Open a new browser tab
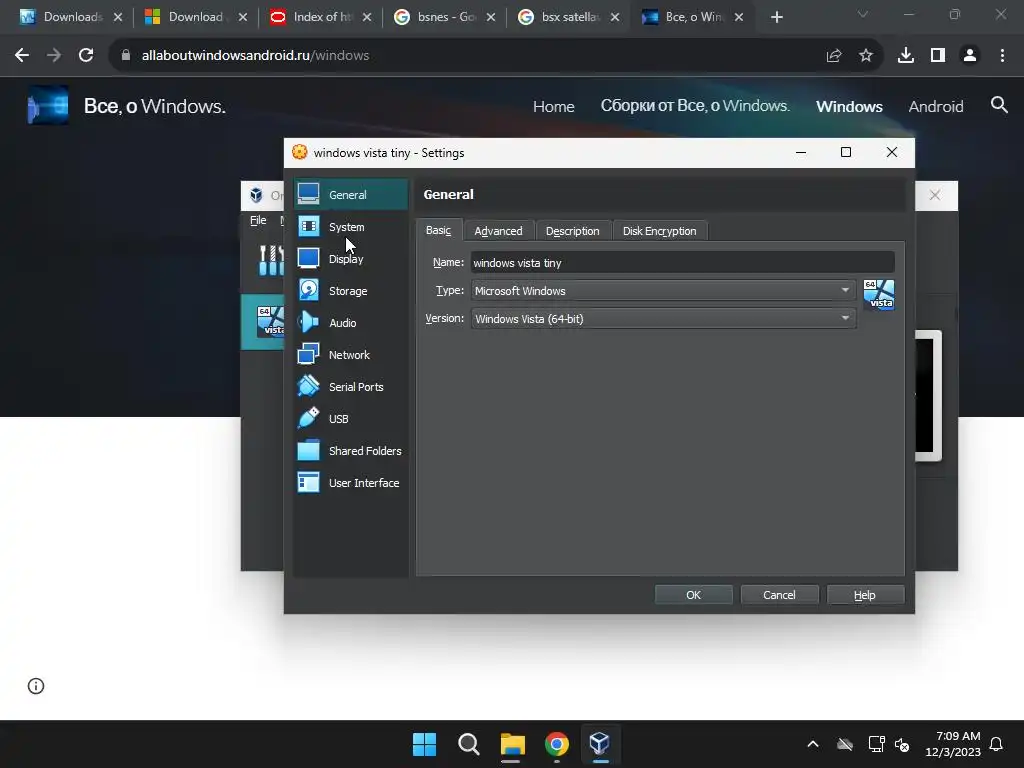This screenshot has width=1024, height=768. (776, 17)
